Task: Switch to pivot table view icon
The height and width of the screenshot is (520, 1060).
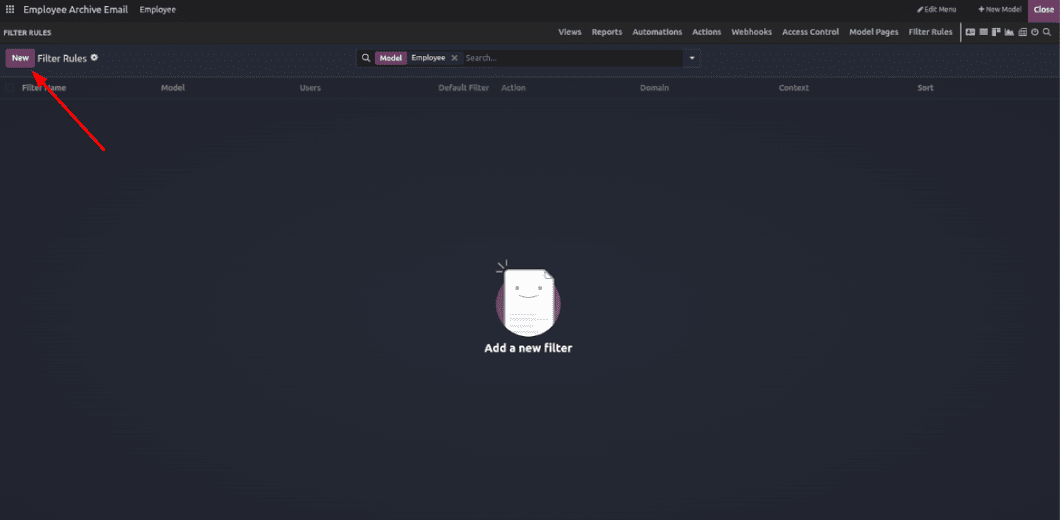Action: [1023, 32]
